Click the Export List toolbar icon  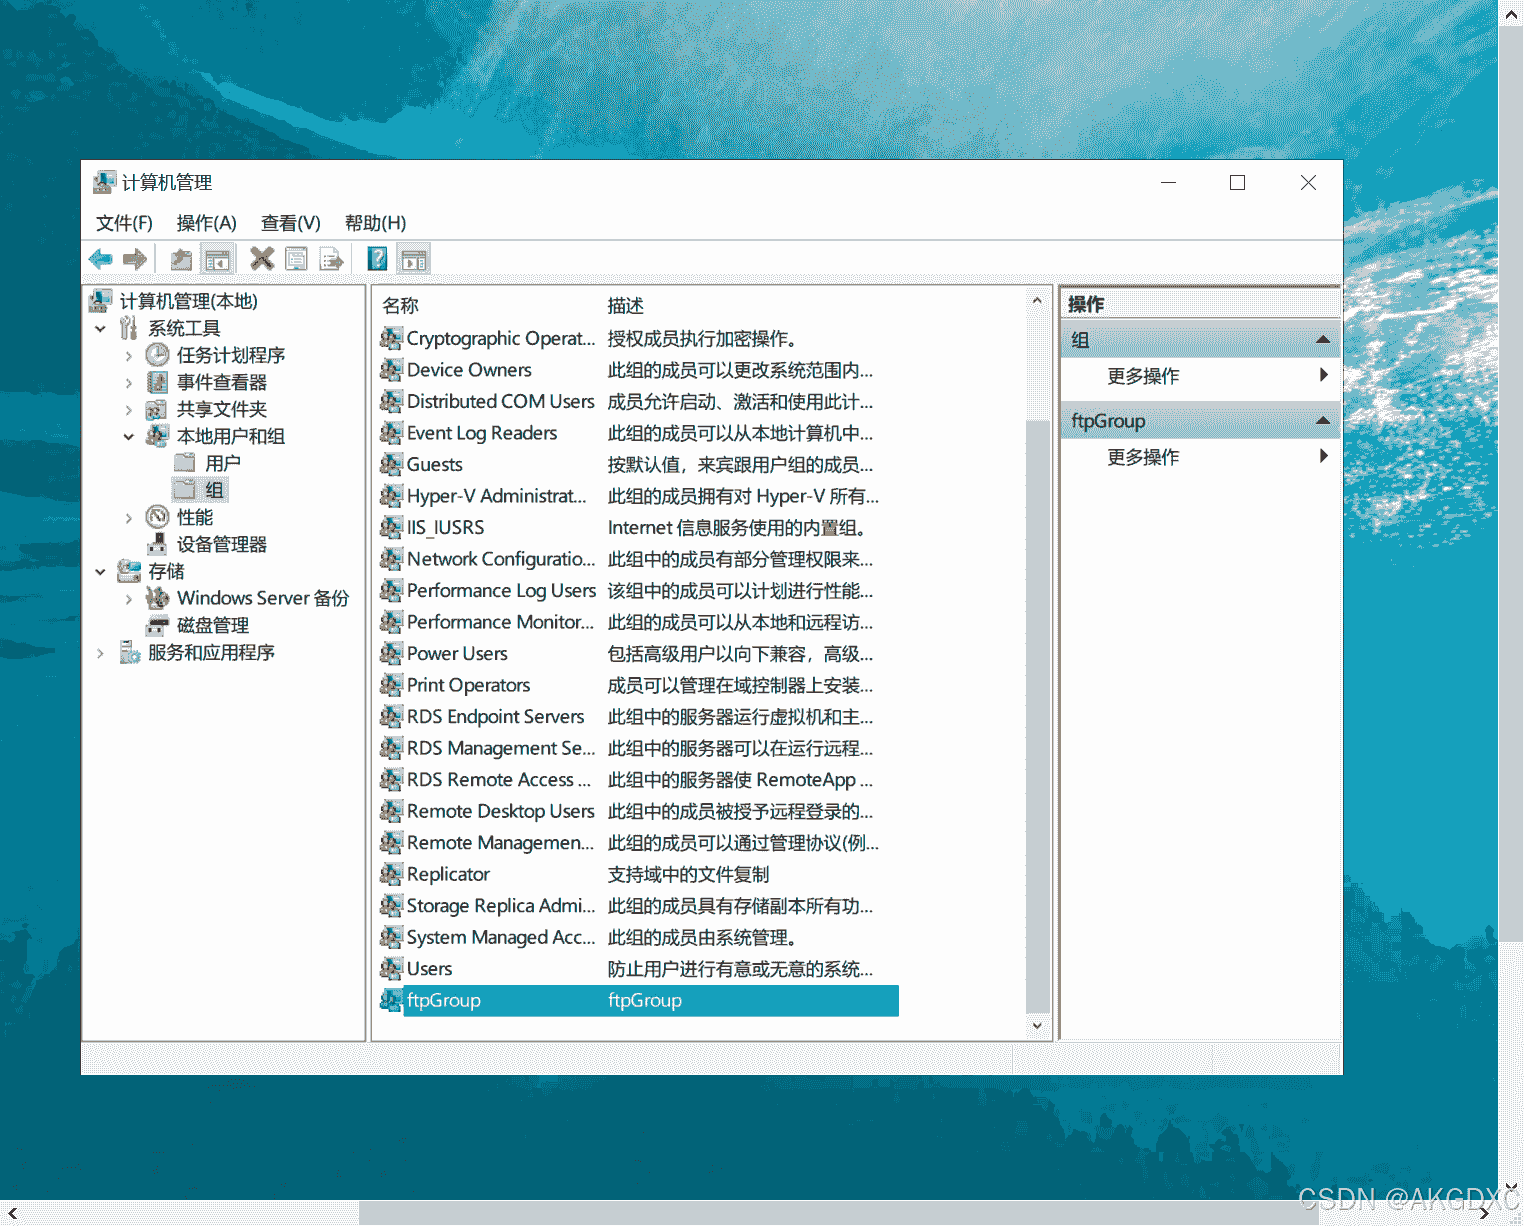coord(331,260)
